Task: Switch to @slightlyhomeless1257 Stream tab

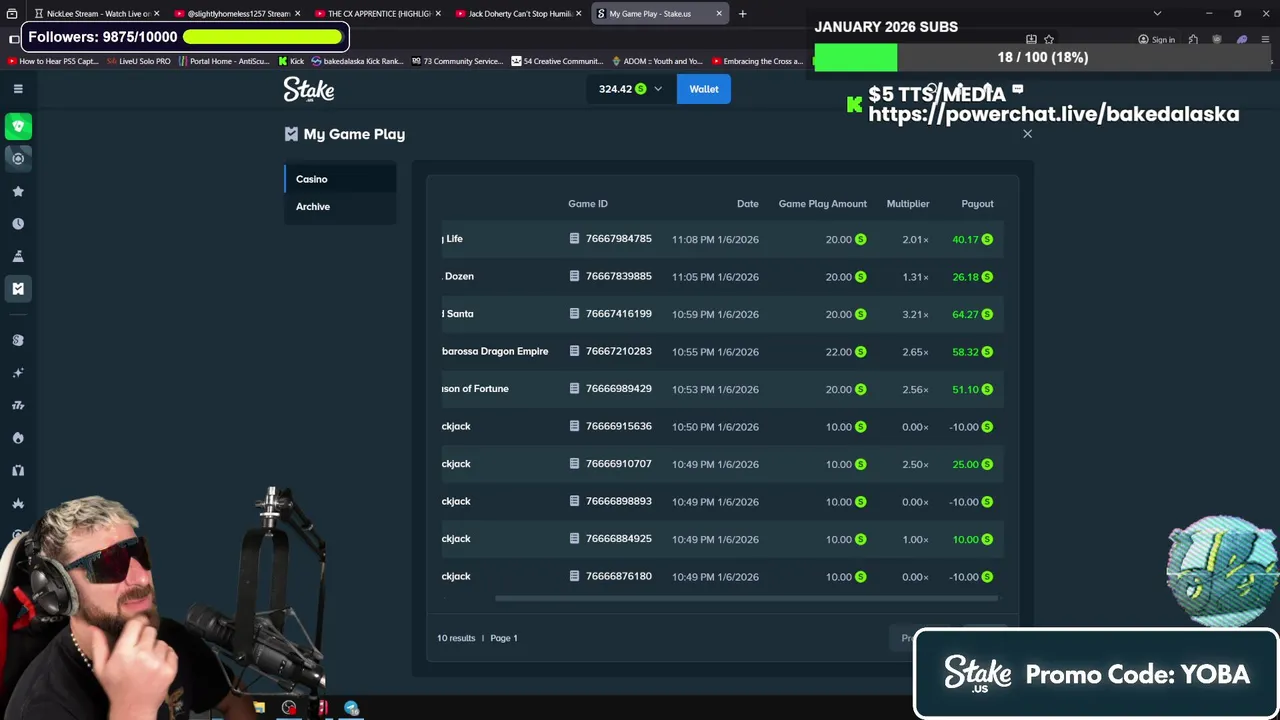Action: click(238, 14)
